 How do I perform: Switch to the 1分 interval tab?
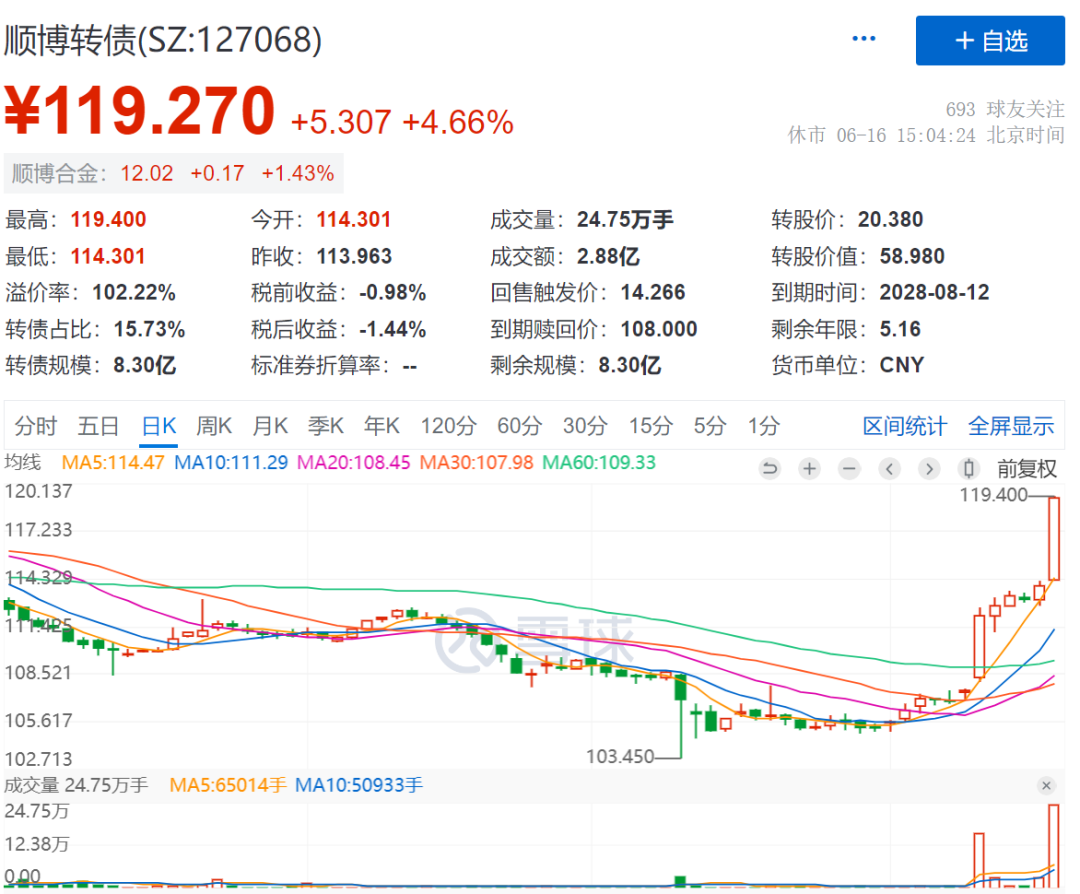[x=764, y=426]
